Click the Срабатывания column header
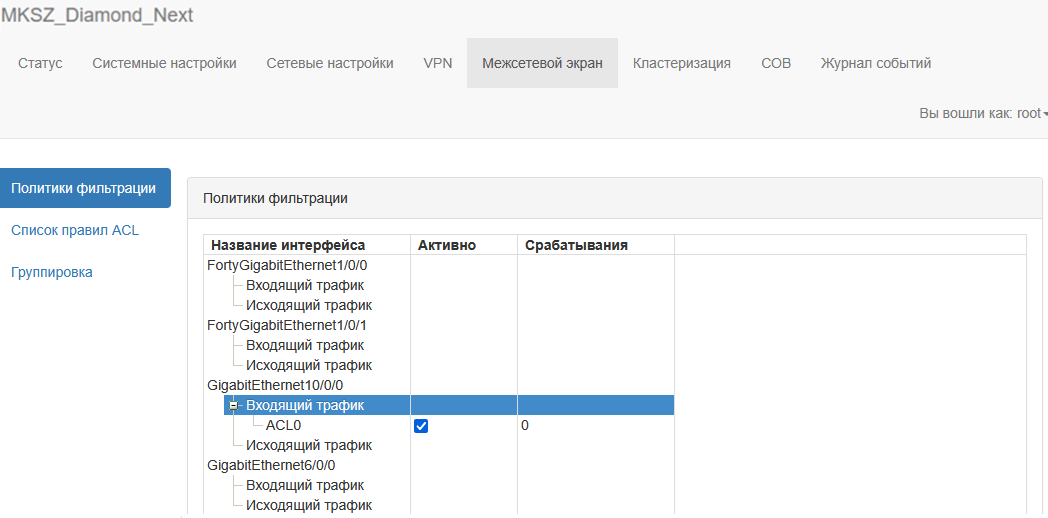This screenshot has height=518, width=1048. pyautogui.click(x=576, y=245)
